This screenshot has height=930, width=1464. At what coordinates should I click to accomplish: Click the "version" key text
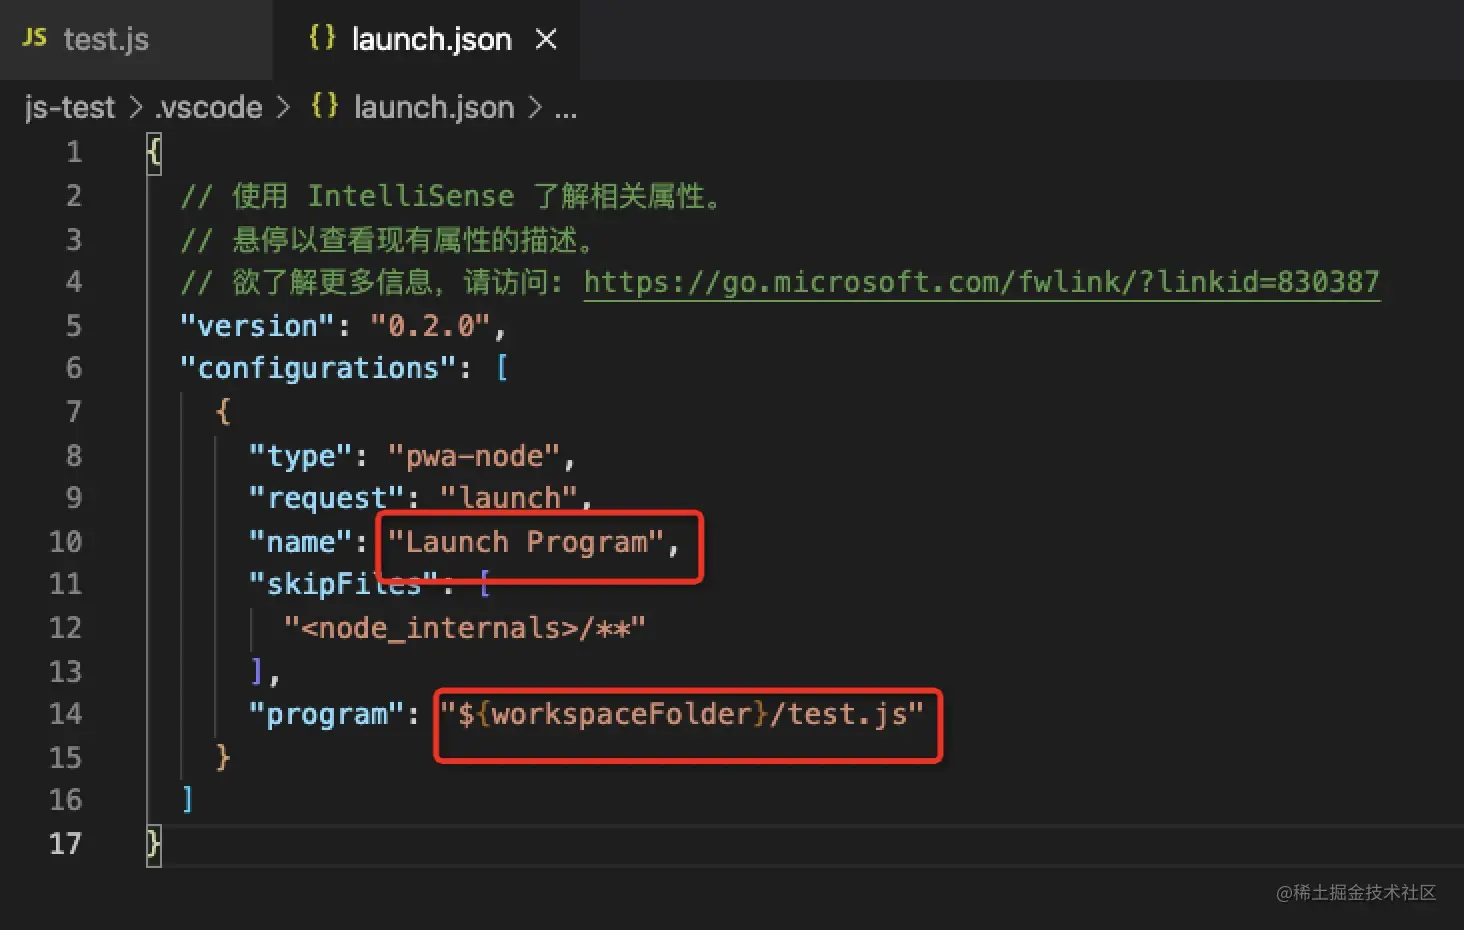[258, 326]
